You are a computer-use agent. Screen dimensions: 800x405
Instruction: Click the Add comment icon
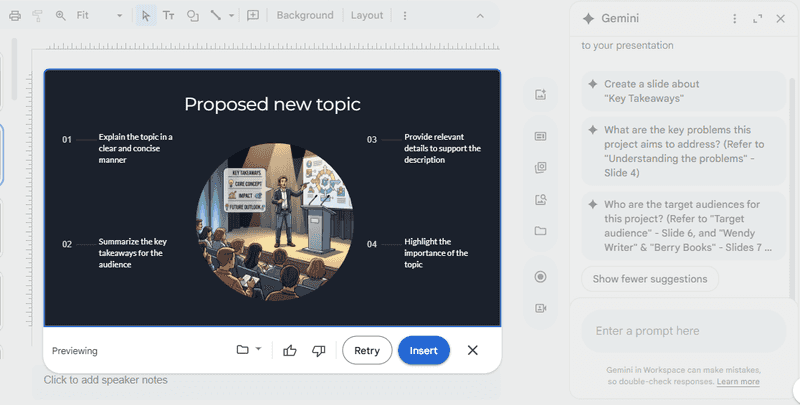(x=253, y=16)
